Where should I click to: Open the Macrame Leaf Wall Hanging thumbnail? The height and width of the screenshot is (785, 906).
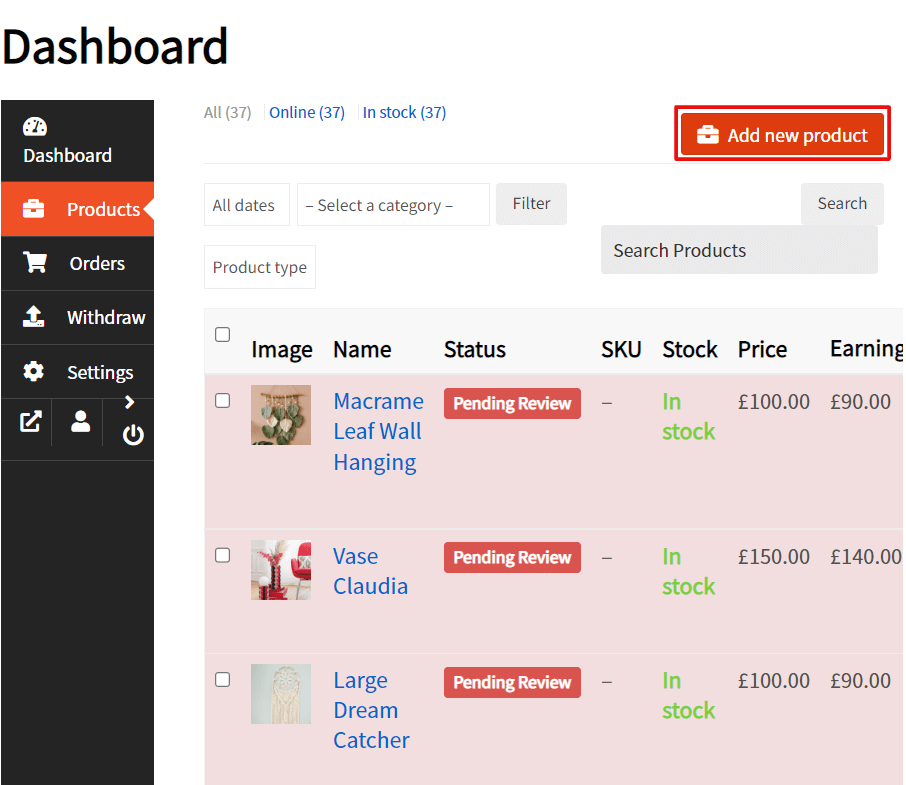point(281,415)
